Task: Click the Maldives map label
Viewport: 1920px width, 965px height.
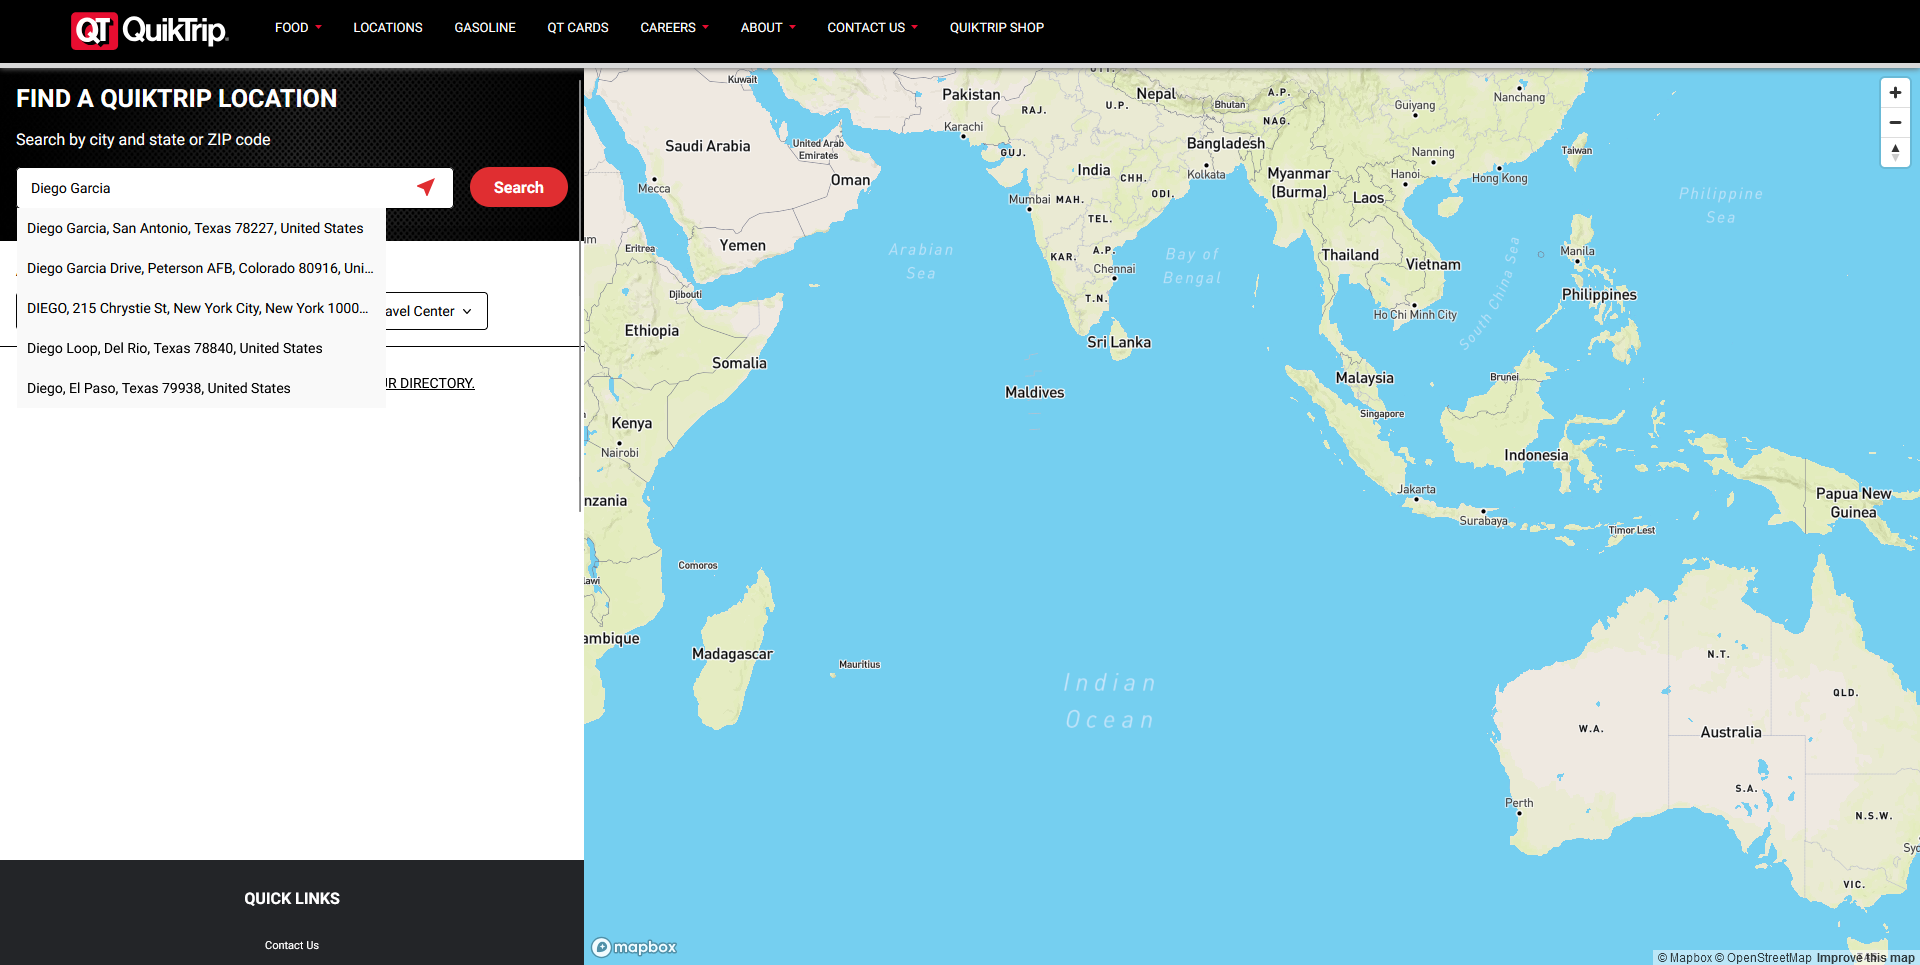Action: click(1035, 393)
